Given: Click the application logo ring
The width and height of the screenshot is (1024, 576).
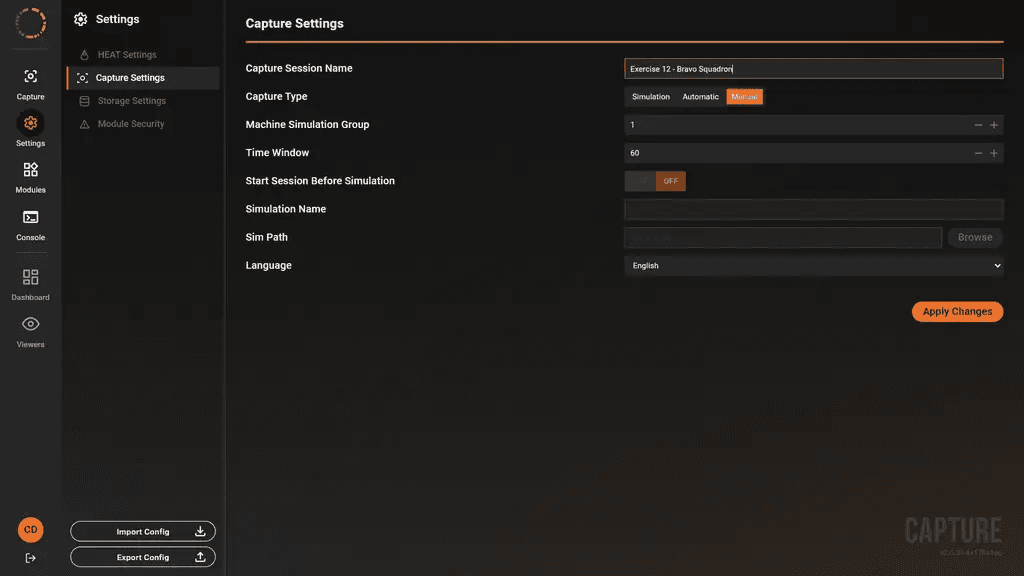Looking at the screenshot, I should click(31, 23).
